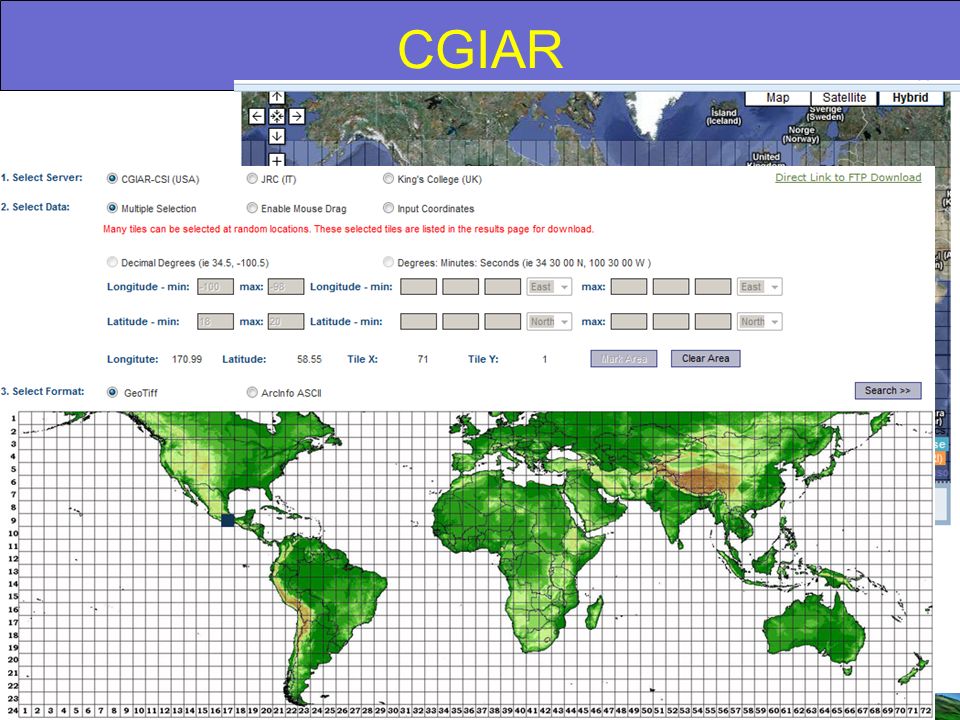
Task: Open longitude max East direction dropdown
Action: pos(760,287)
